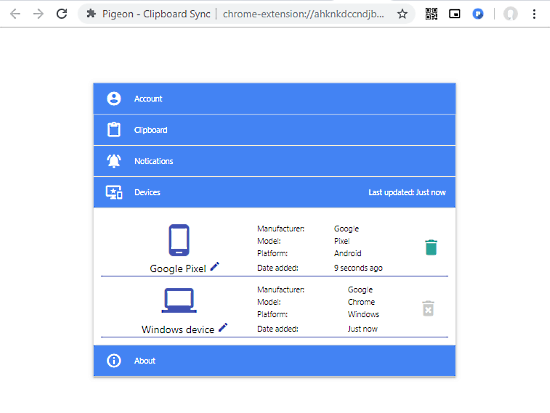Image resolution: width=550 pixels, height=413 pixels.
Task: Click 'Just now' date added value
Action: (x=363, y=329)
